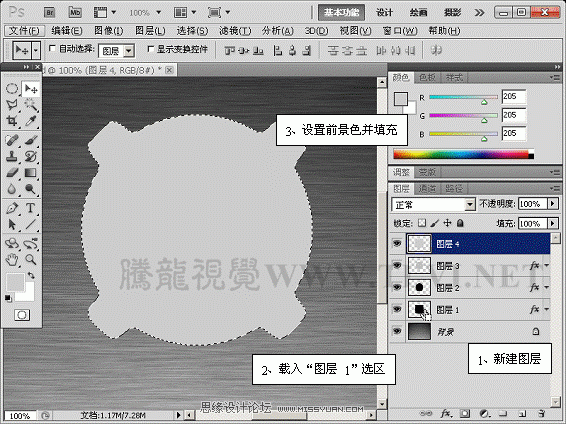Select the Eyedropper tool
Image resolution: width=566 pixels, height=424 pixels.
pos(31,121)
